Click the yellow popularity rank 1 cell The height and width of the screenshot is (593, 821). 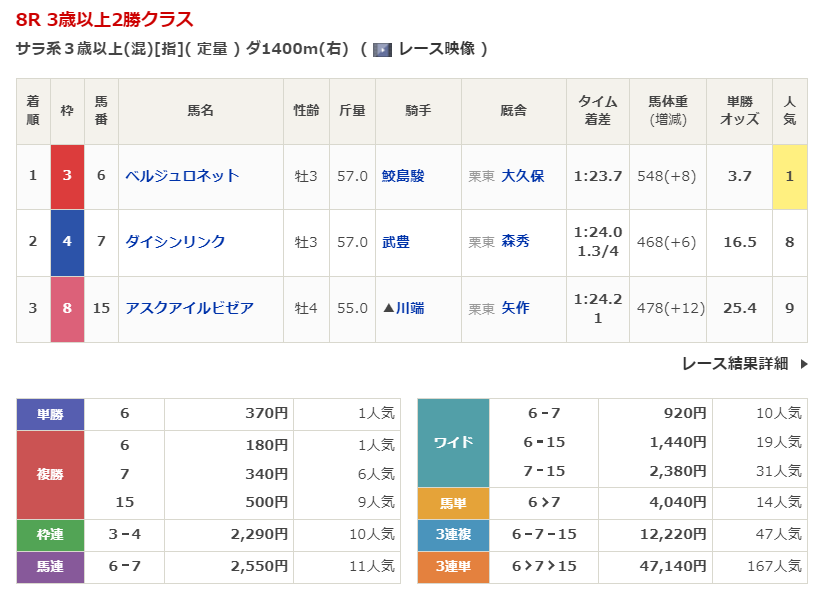789,176
